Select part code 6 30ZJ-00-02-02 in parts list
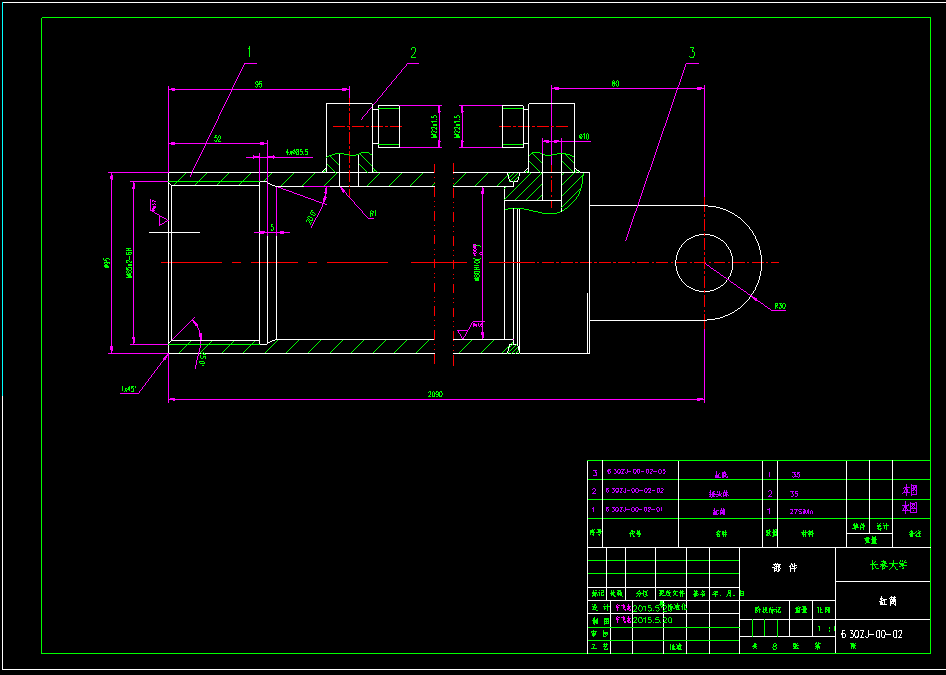 [x=635, y=490]
